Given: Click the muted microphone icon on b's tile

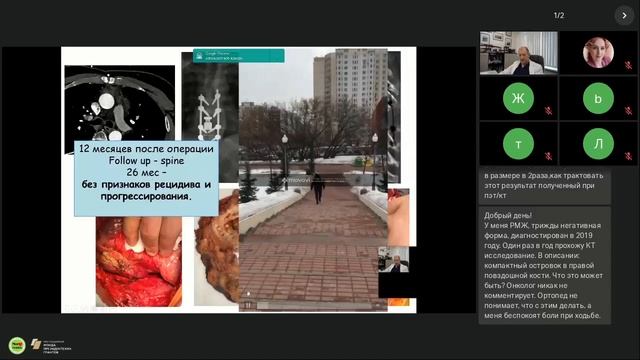Looking at the screenshot, I should click(x=628, y=111).
